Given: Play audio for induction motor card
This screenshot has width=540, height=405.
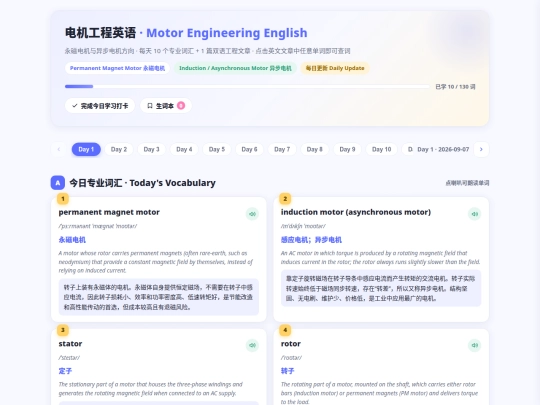Looking at the screenshot, I should tap(474, 214).
